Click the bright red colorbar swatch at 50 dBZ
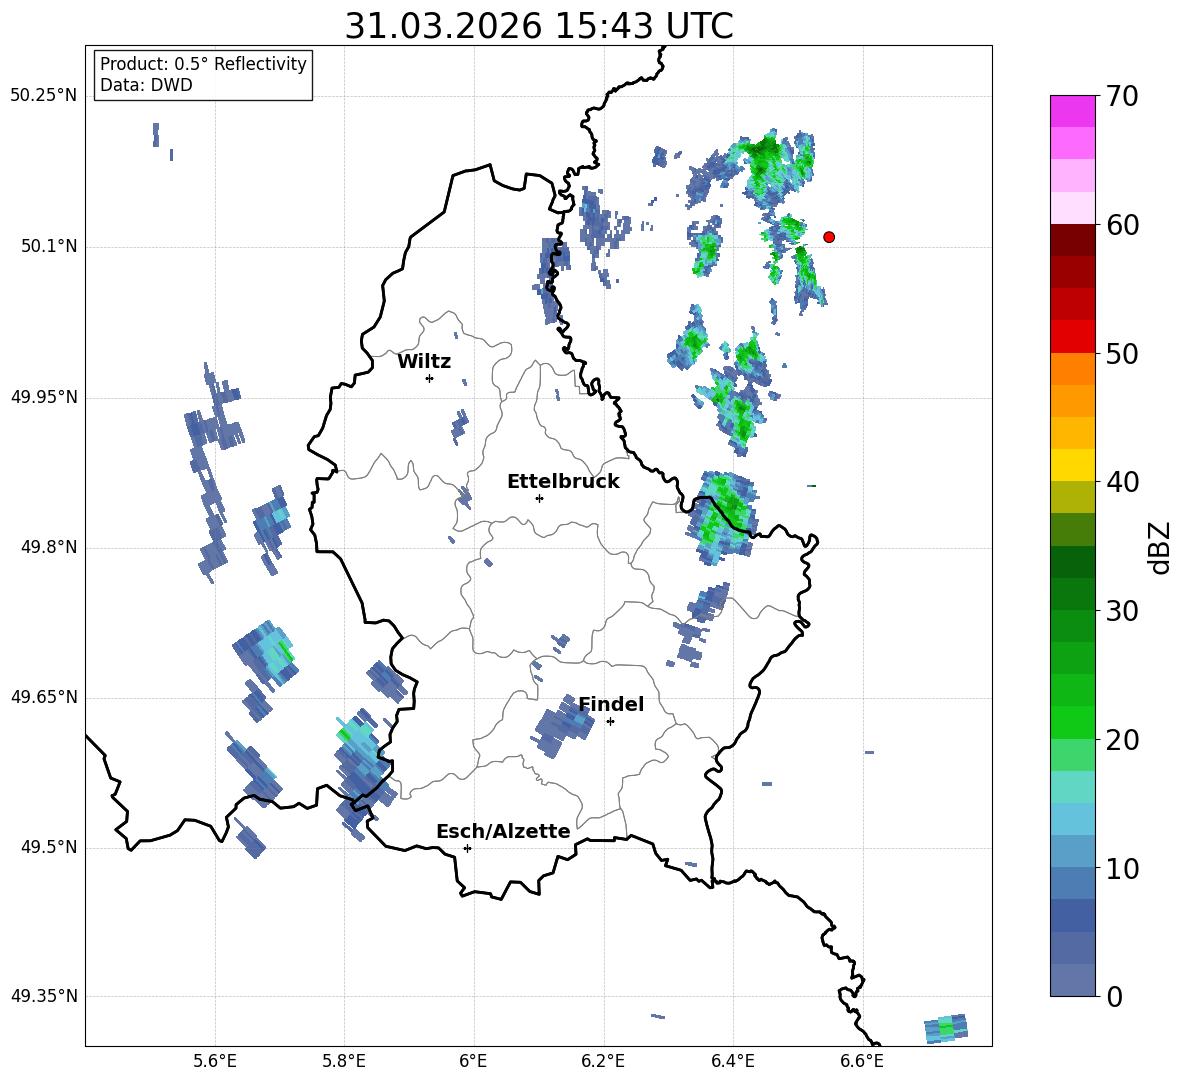The image size is (1184, 1081). click(1072, 337)
